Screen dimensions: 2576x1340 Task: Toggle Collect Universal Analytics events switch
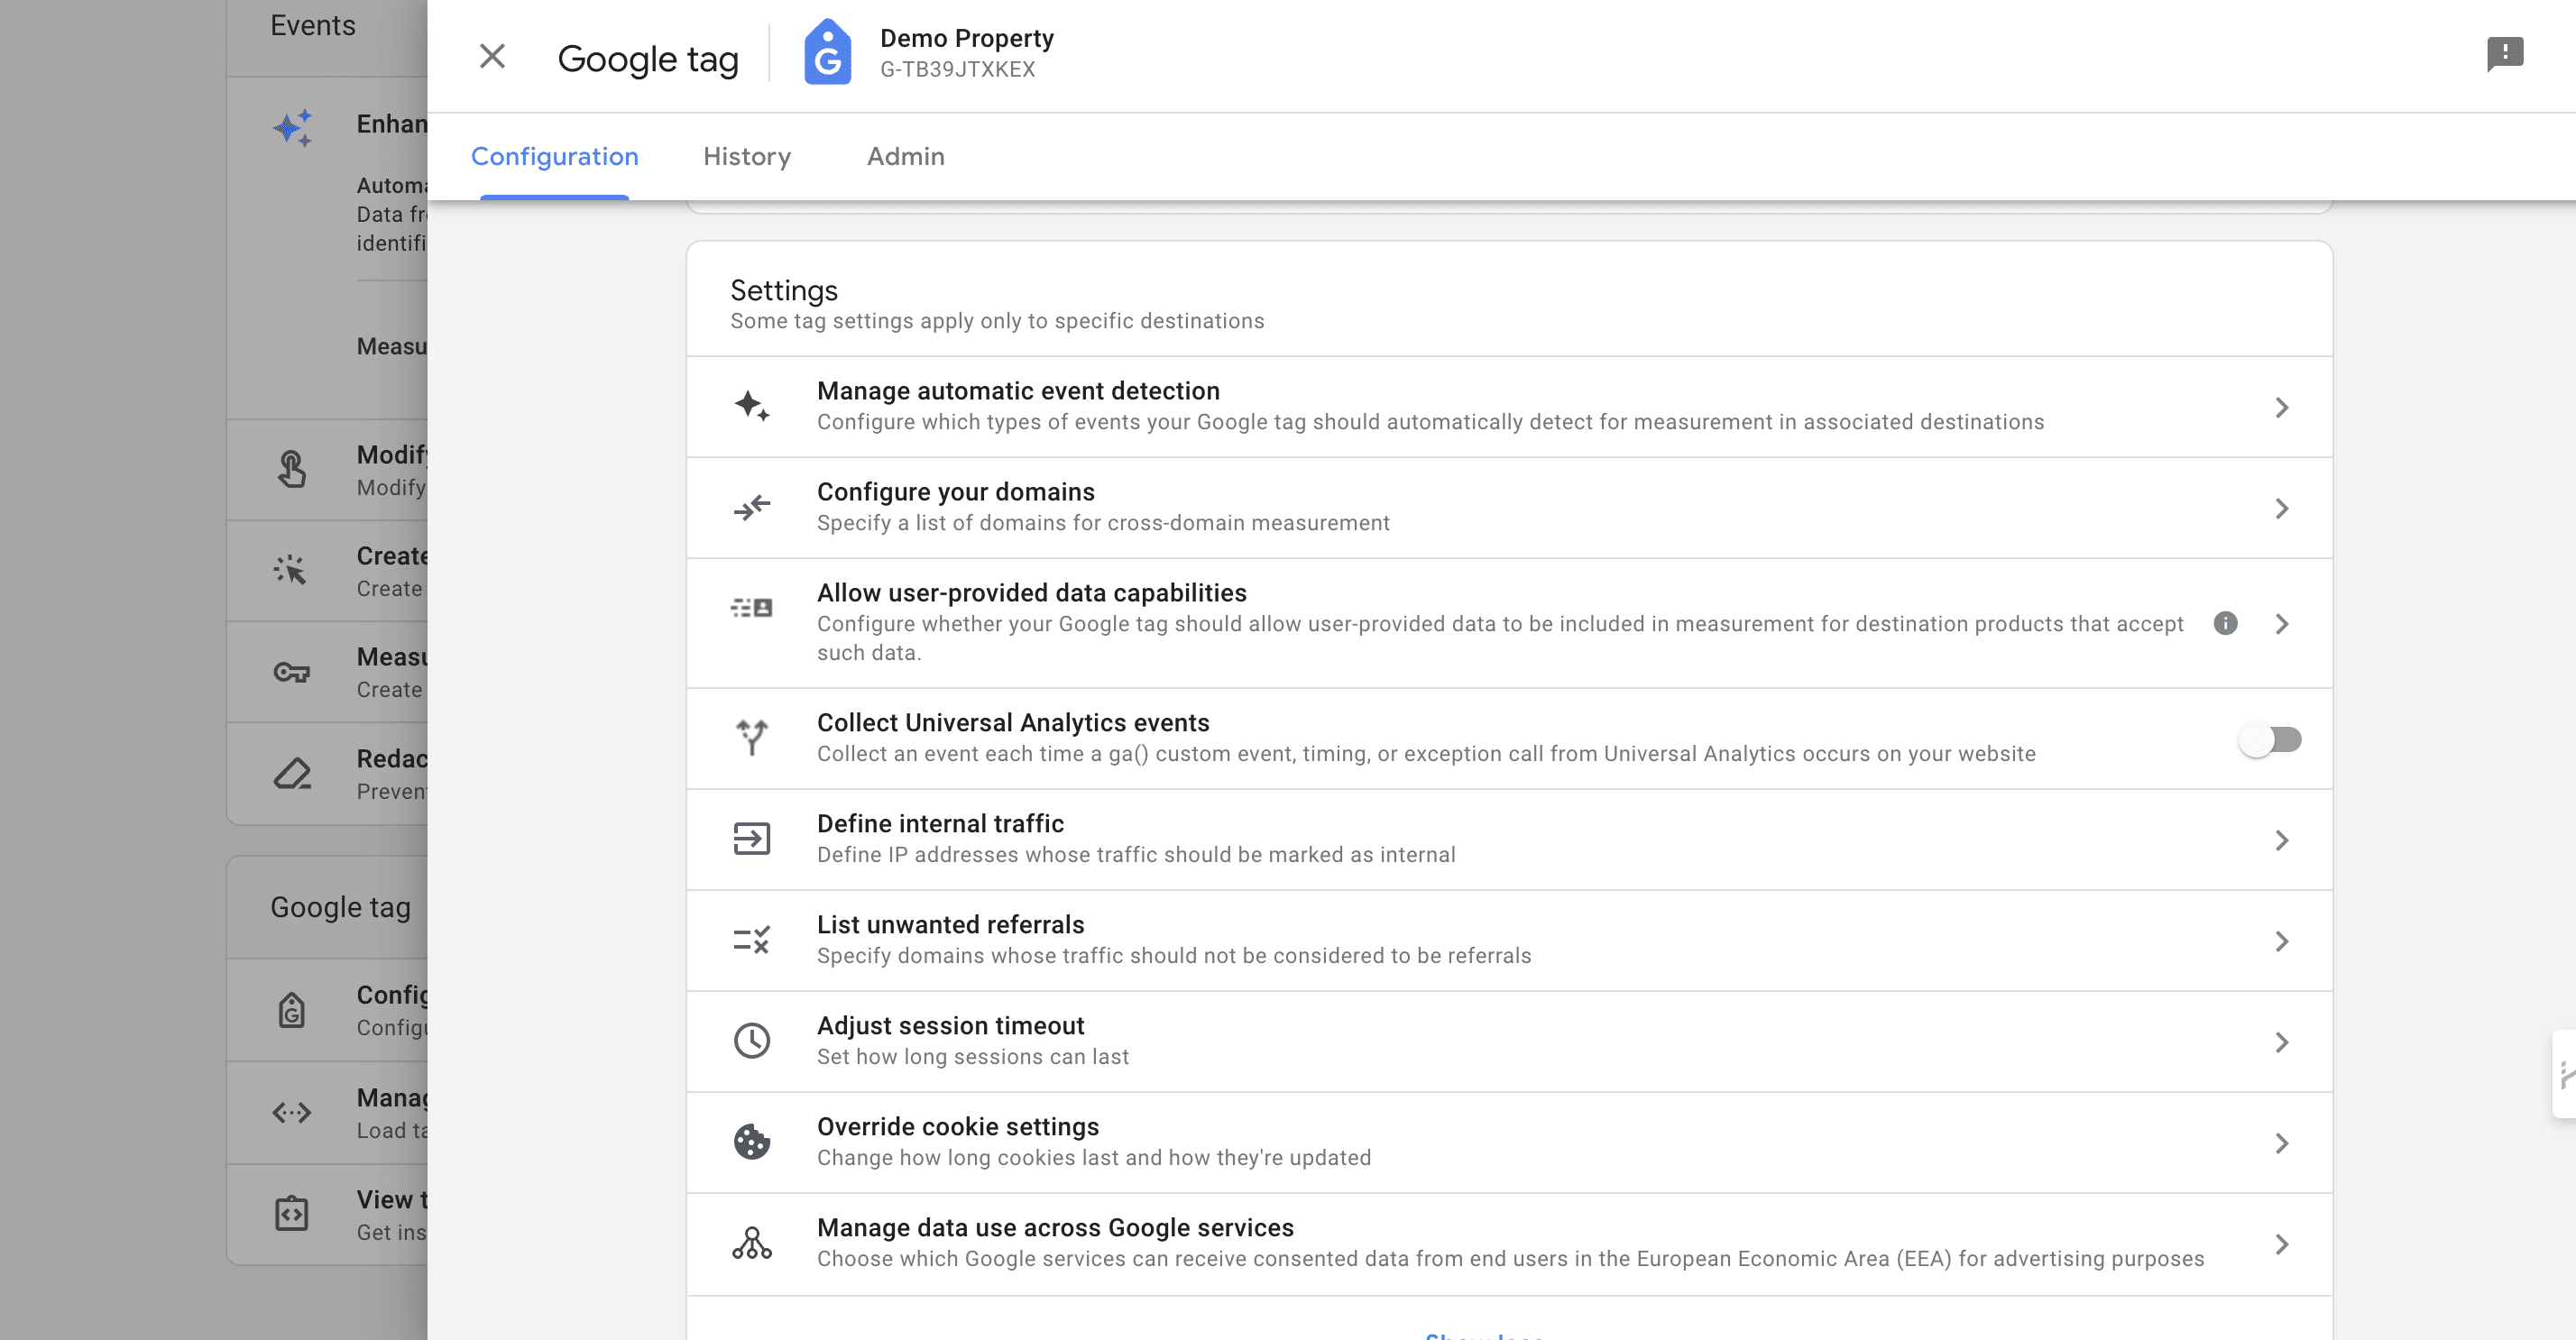[2270, 739]
